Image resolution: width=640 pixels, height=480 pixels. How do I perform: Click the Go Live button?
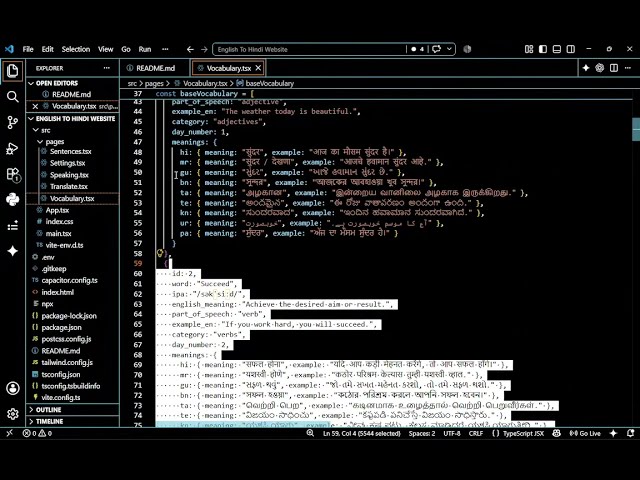click(584, 433)
